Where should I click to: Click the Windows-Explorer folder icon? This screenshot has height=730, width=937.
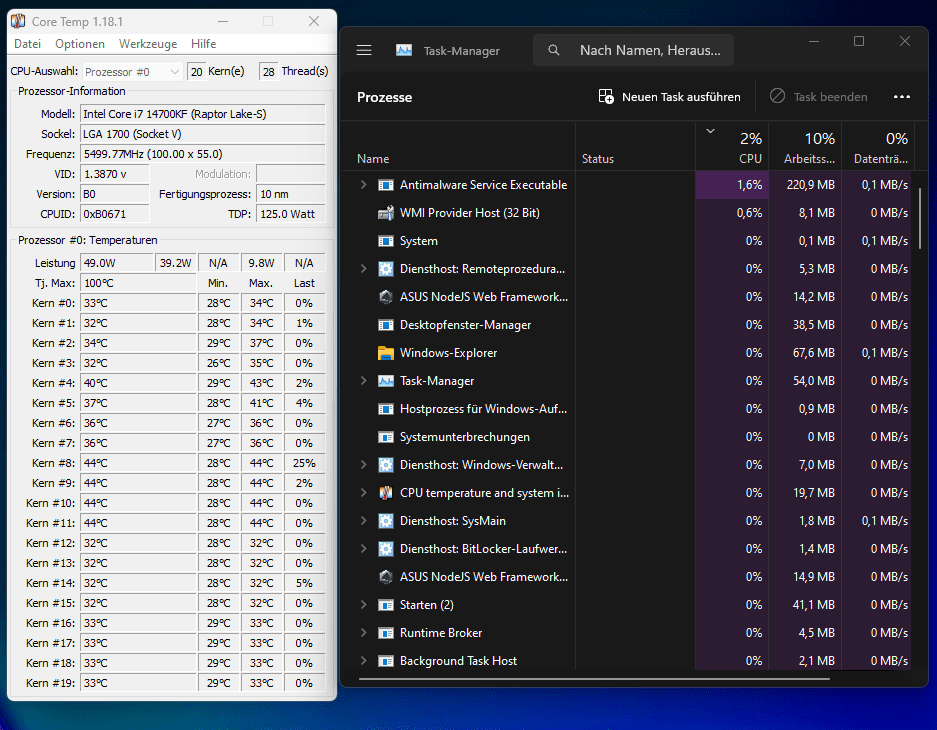coord(386,353)
